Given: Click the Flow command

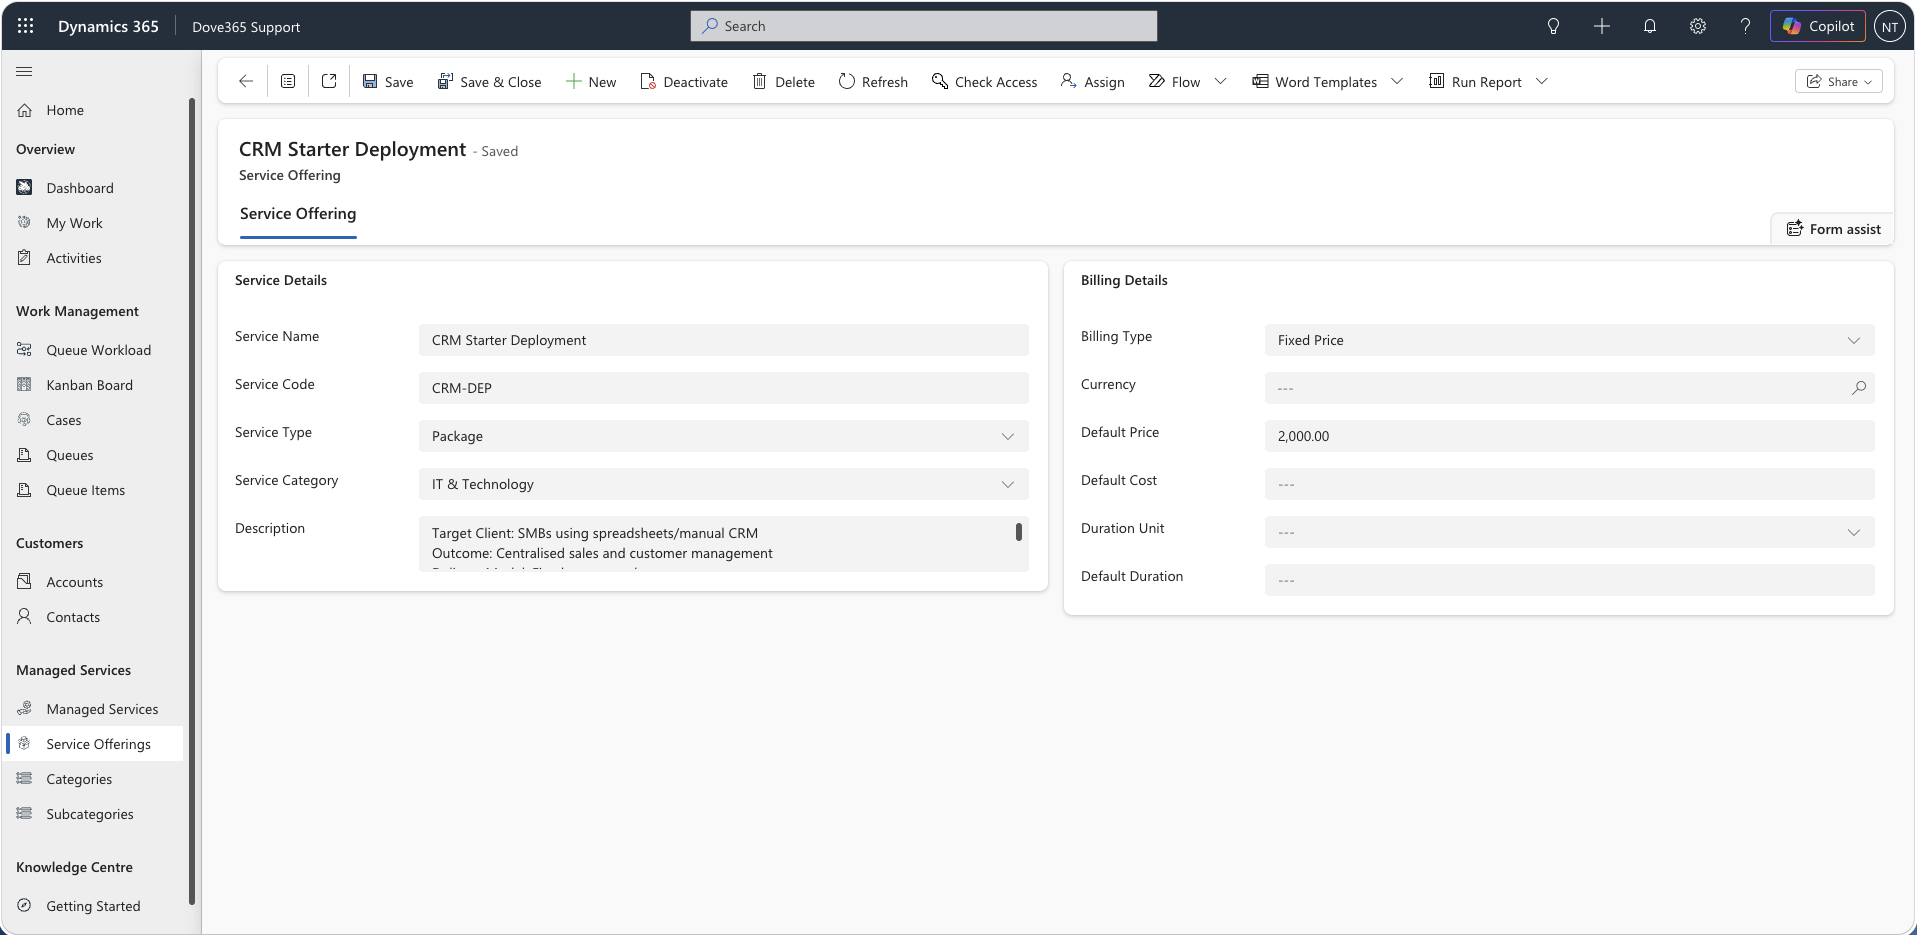Looking at the screenshot, I should 1175,82.
